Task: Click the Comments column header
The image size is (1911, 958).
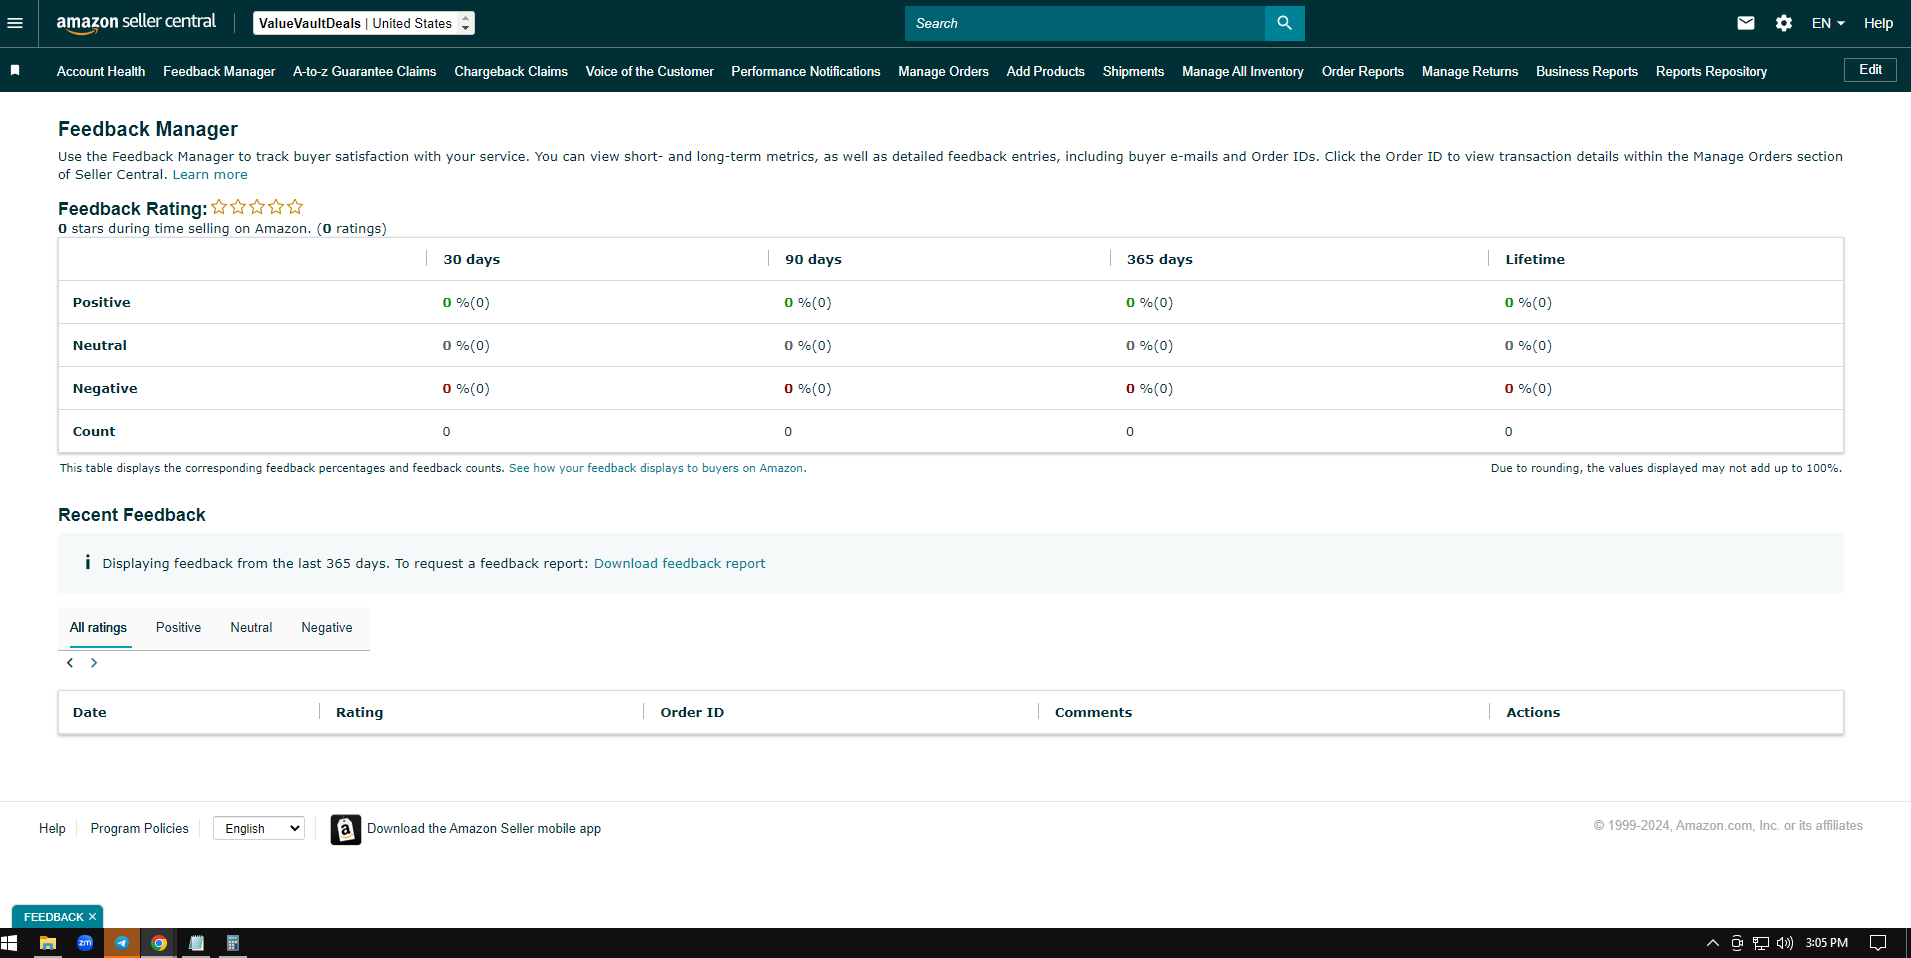Action: tap(1093, 712)
